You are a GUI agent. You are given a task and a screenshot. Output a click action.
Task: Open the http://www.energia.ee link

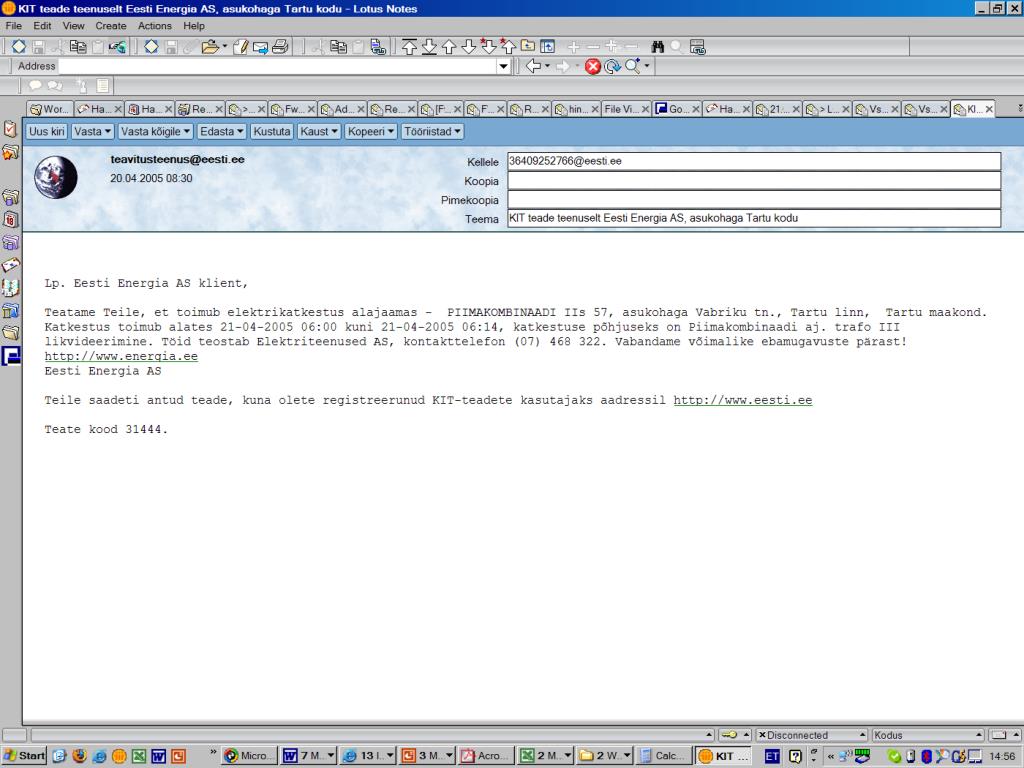pyautogui.click(x=121, y=356)
